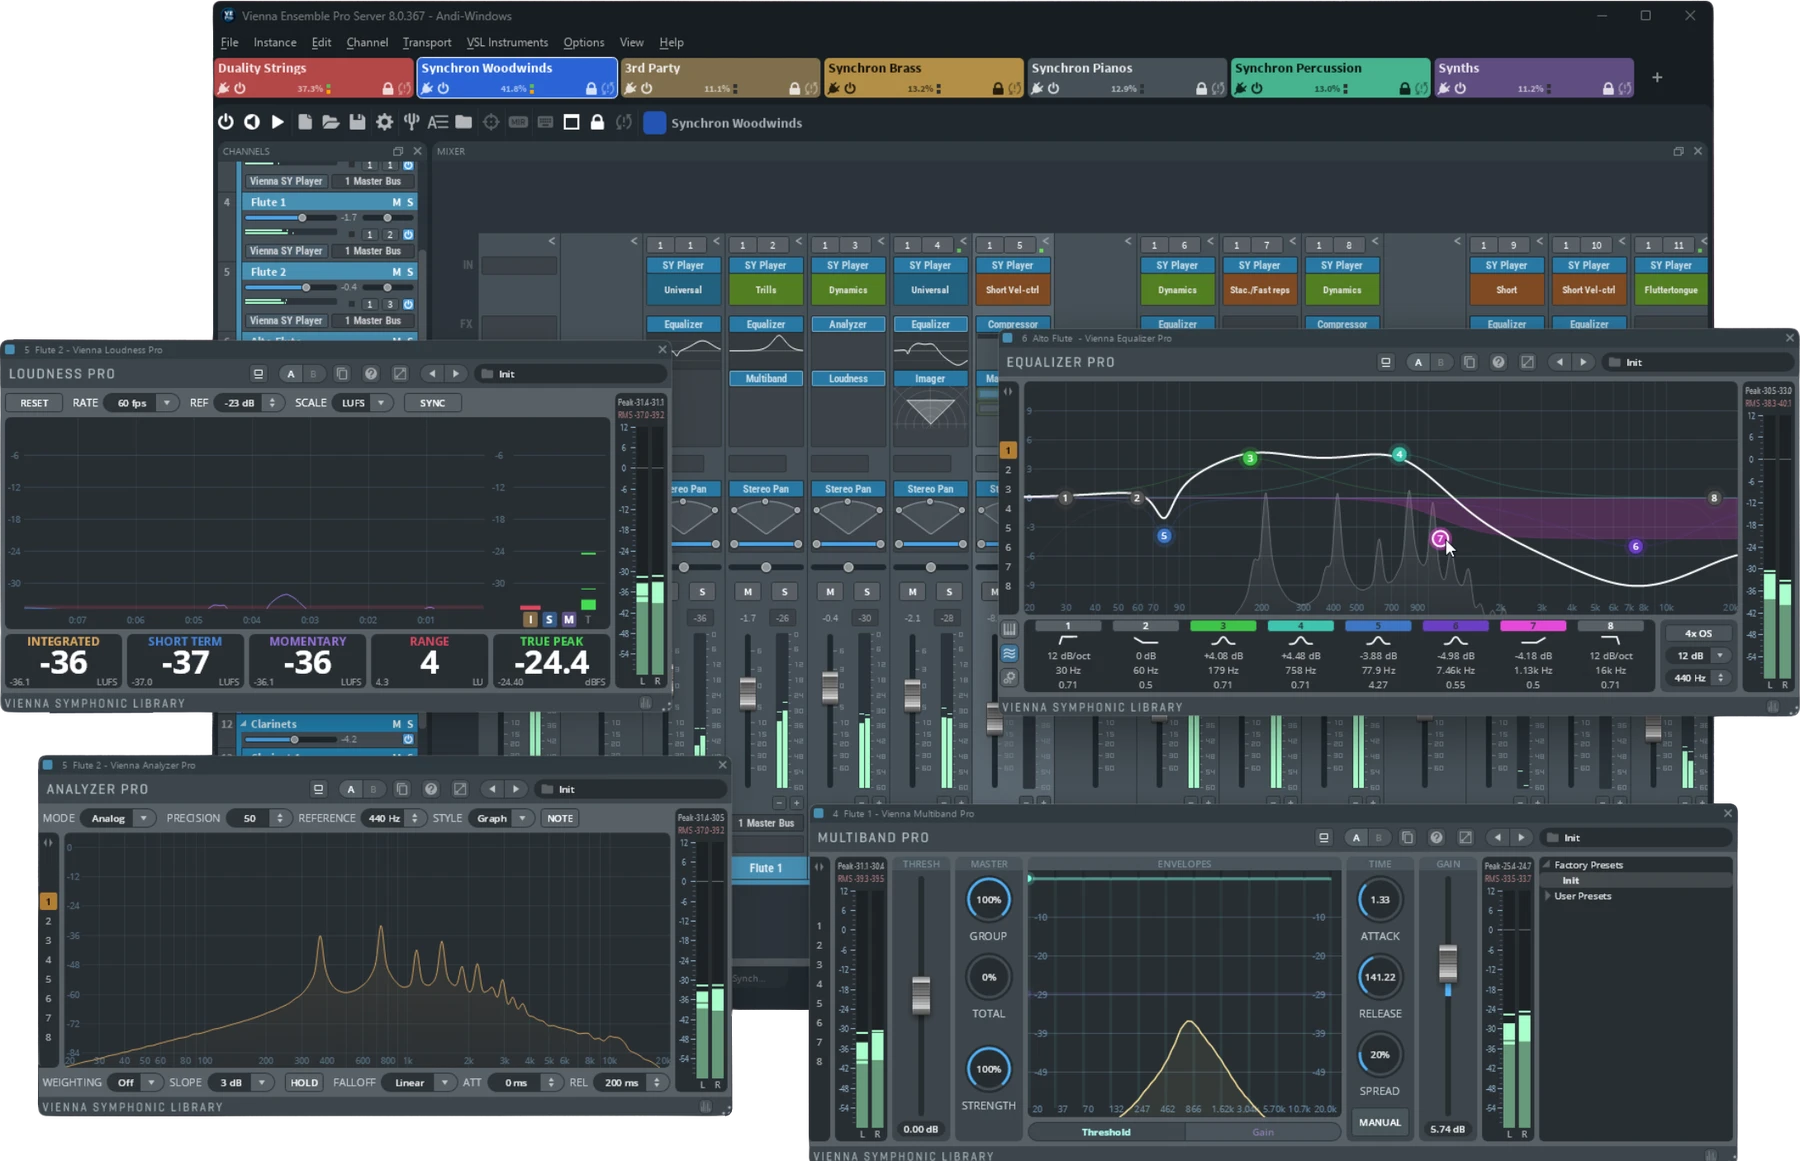Open FALLOFF Linear dropdown in Analyzer Pro

pos(417,1083)
